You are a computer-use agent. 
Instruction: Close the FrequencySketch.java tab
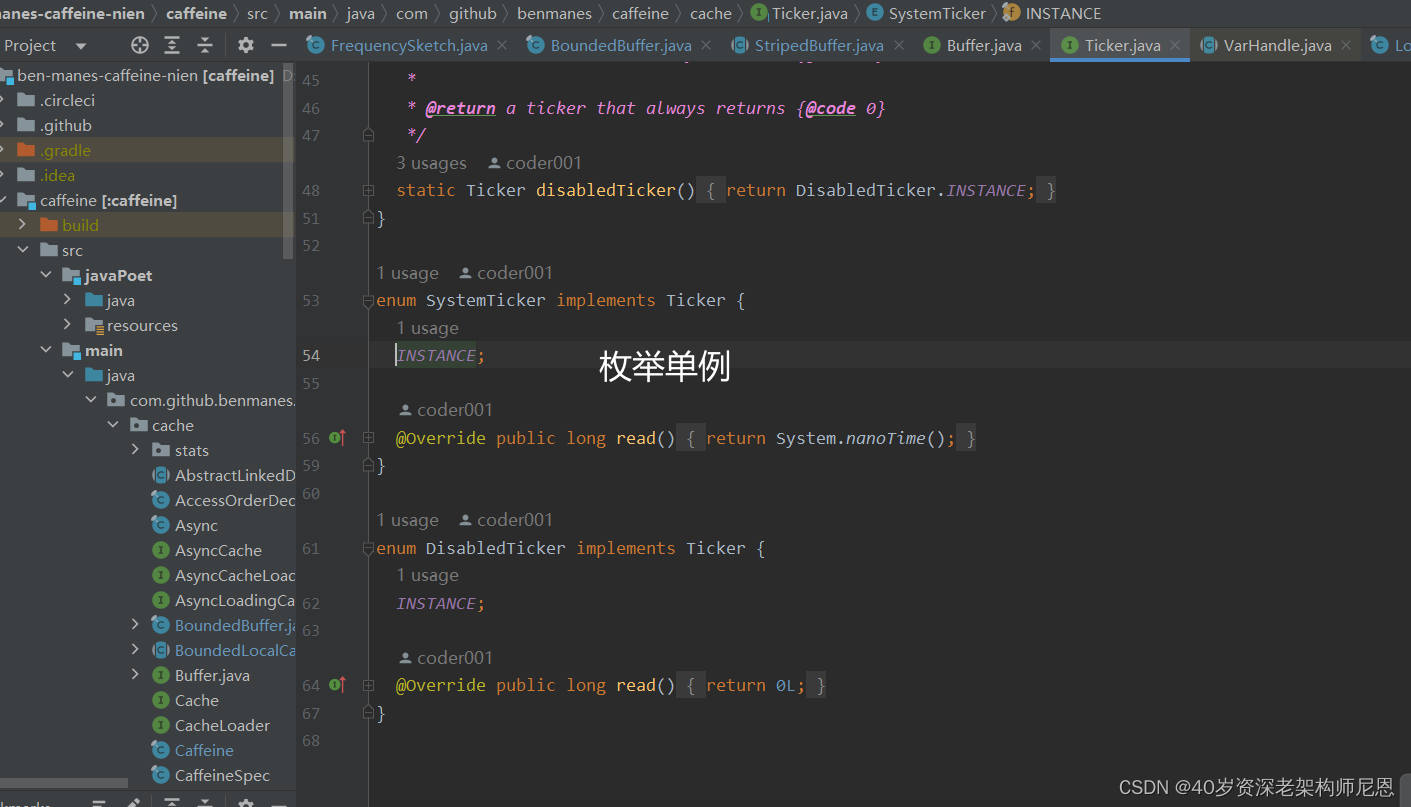pyautogui.click(x=502, y=45)
